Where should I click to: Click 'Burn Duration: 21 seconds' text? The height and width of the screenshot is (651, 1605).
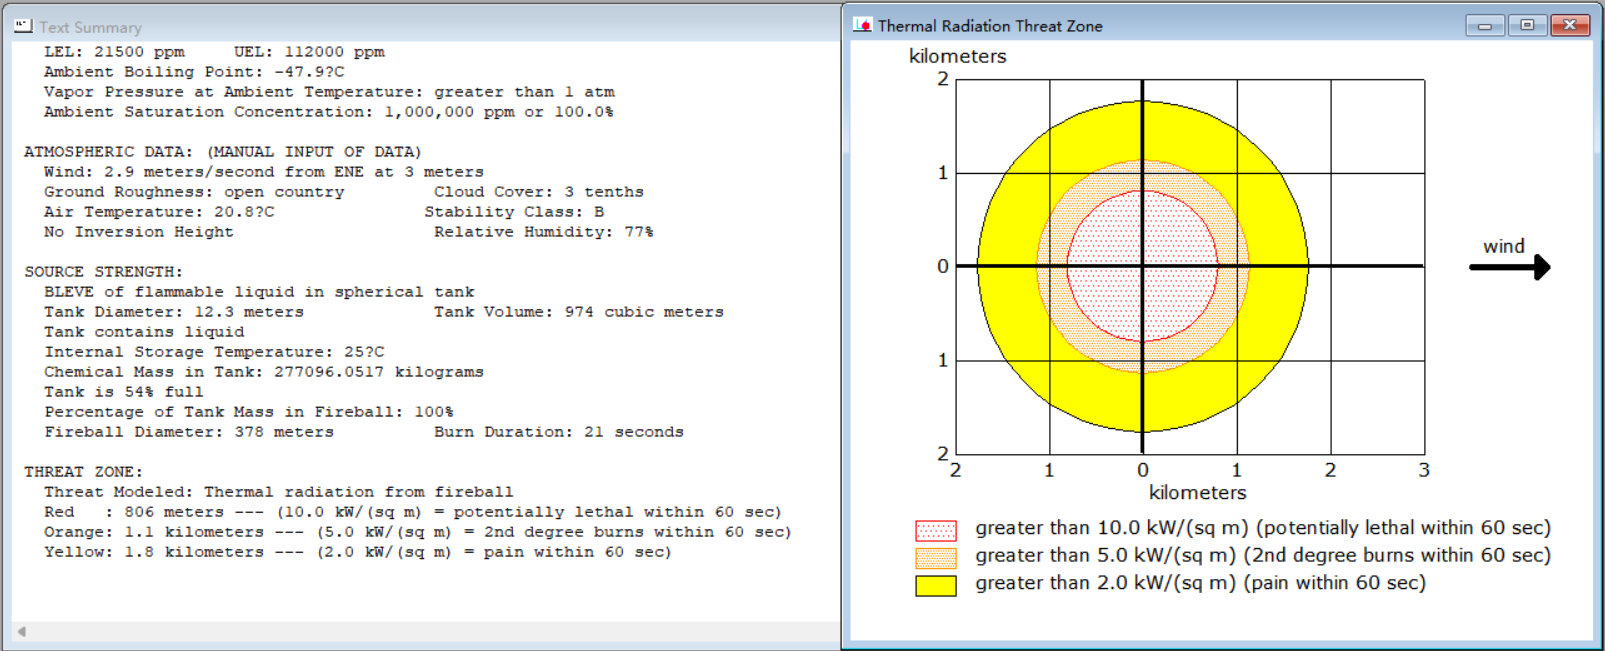tap(559, 432)
